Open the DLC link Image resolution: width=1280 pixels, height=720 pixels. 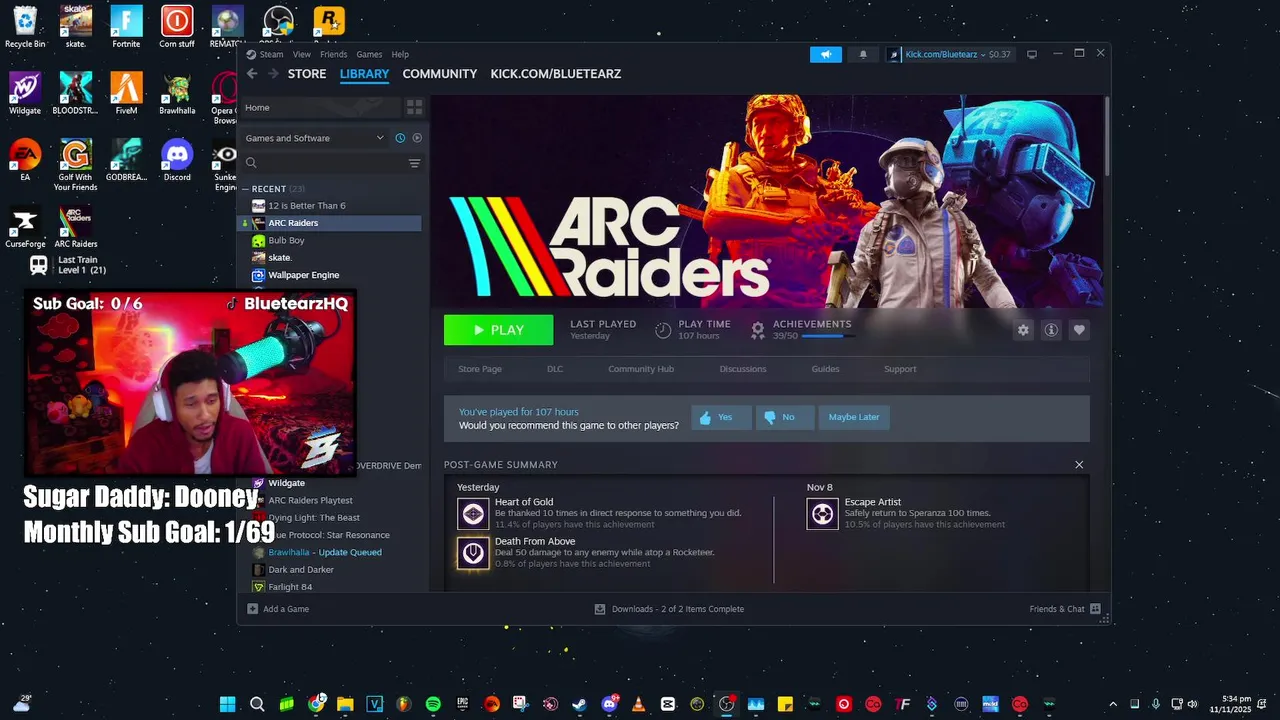point(555,369)
